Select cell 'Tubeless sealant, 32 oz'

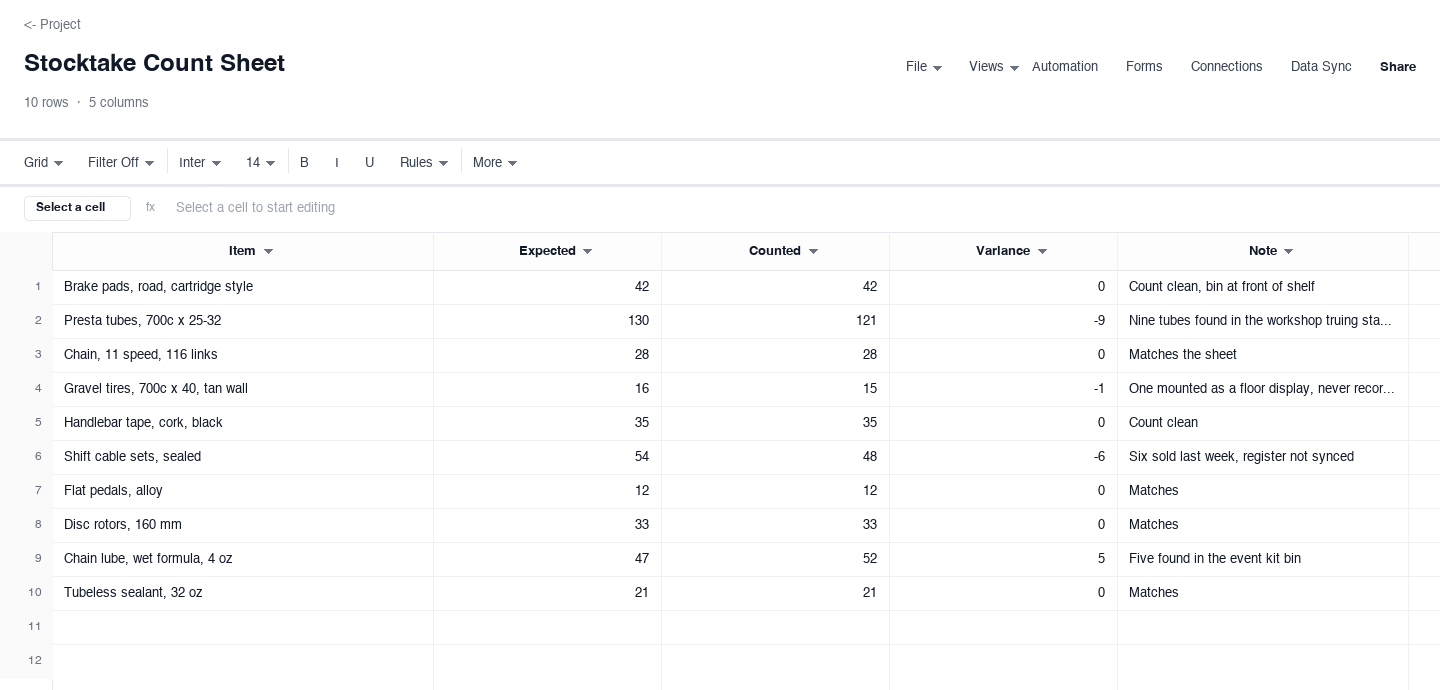click(x=243, y=593)
